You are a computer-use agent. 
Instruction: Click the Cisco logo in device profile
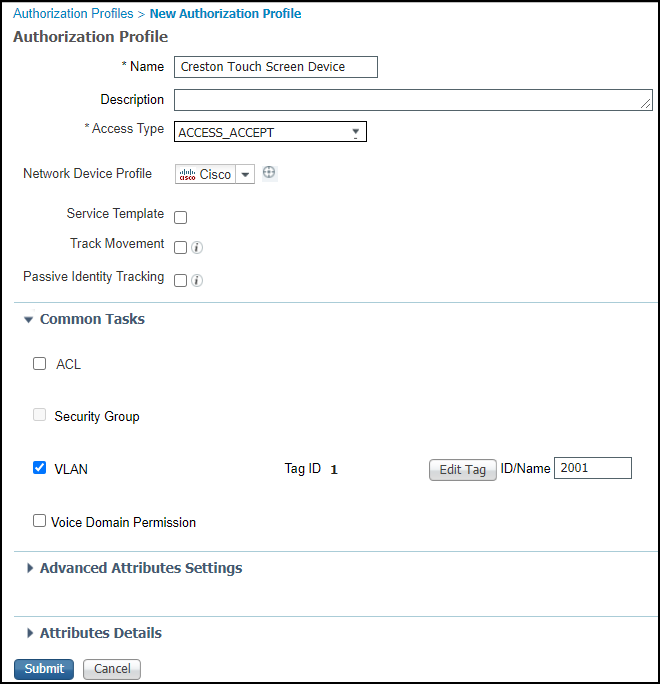187,175
